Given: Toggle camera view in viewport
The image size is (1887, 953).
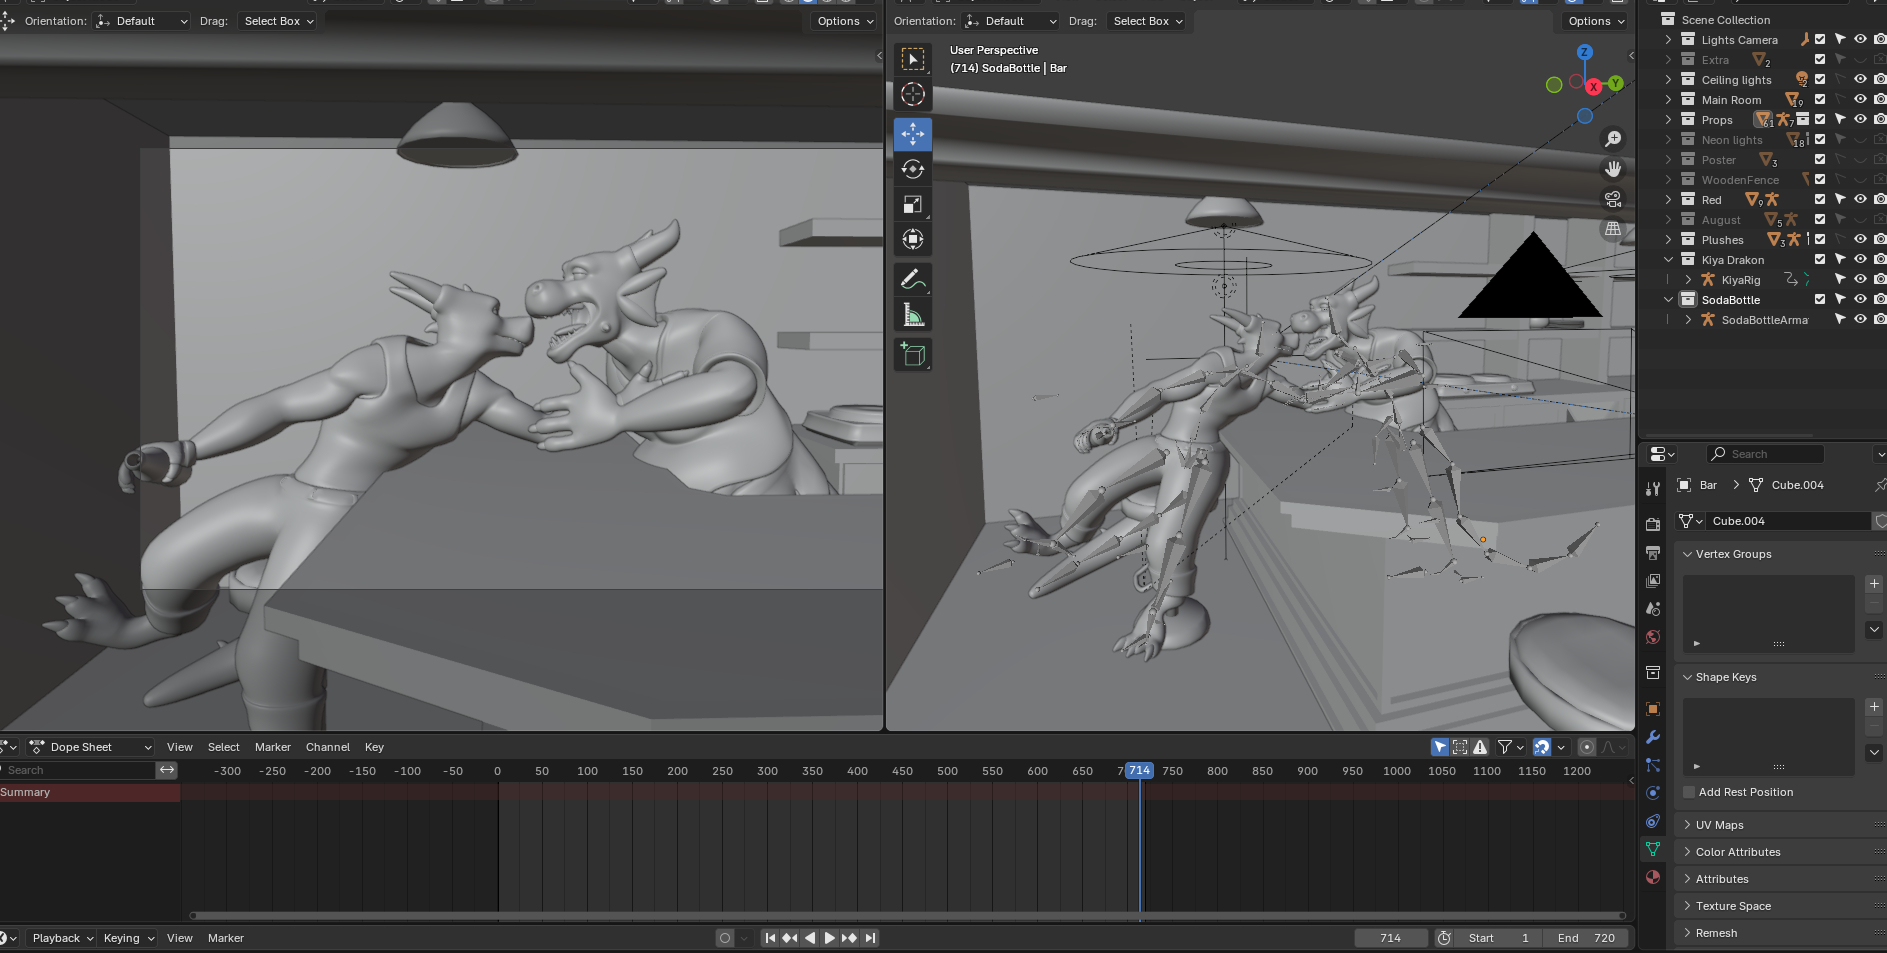Looking at the screenshot, I should (x=1612, y=199).
